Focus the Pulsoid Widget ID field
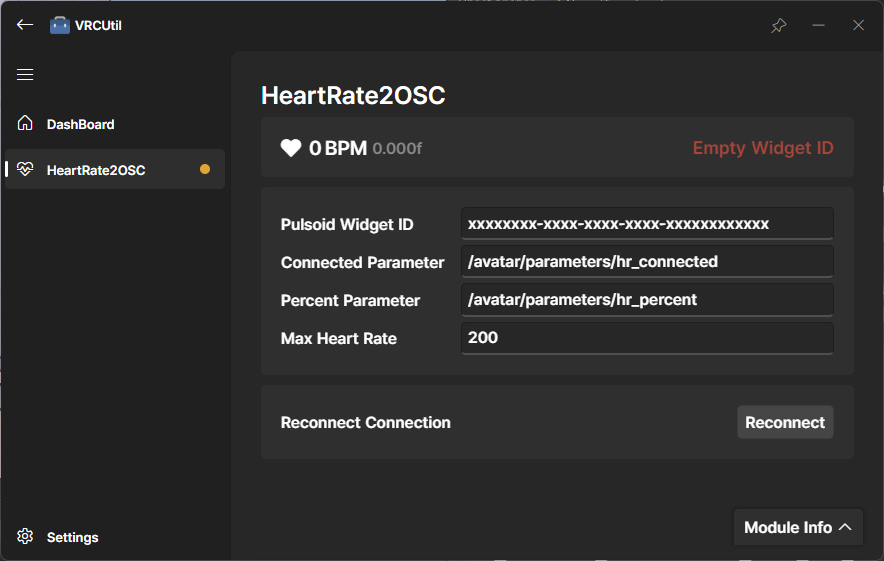This screenshot has width=884, height=561. point(647,224)
